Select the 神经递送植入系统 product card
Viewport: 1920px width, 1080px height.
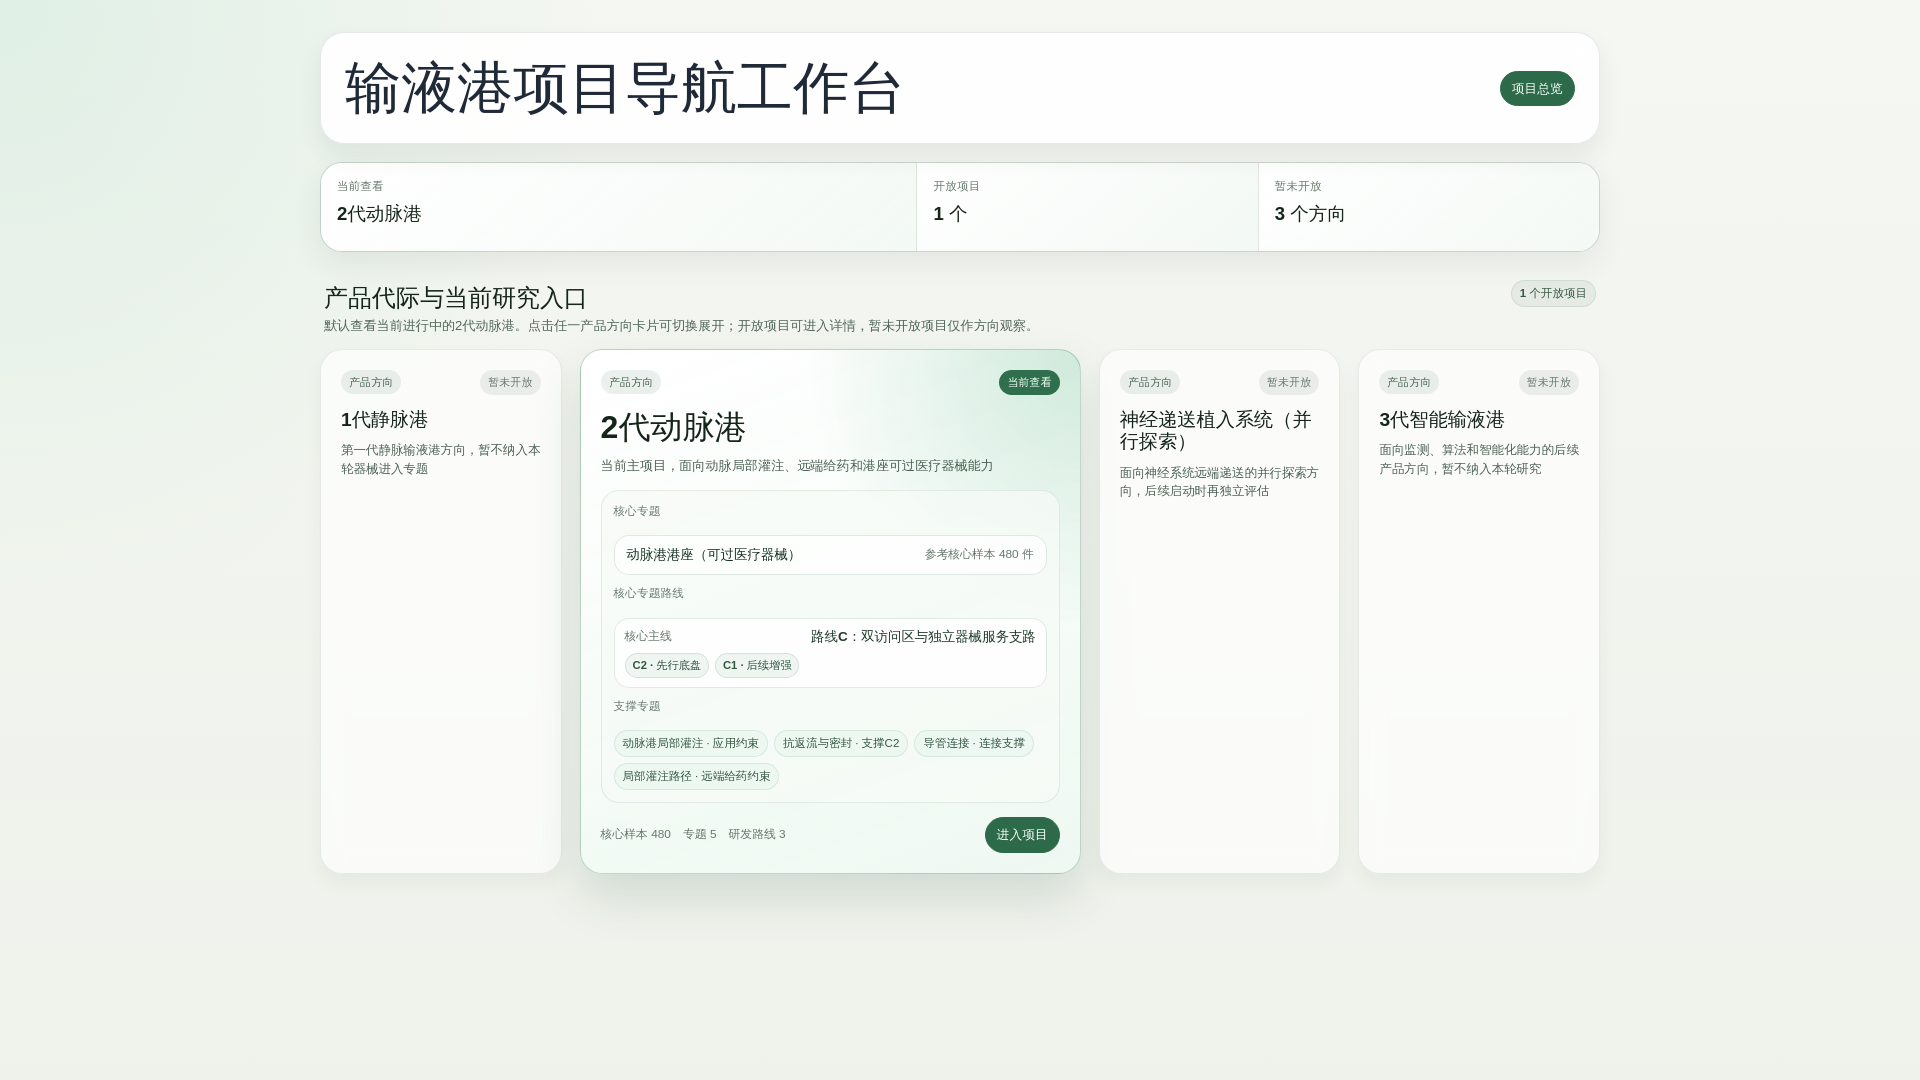click(x=1219, y=611)
